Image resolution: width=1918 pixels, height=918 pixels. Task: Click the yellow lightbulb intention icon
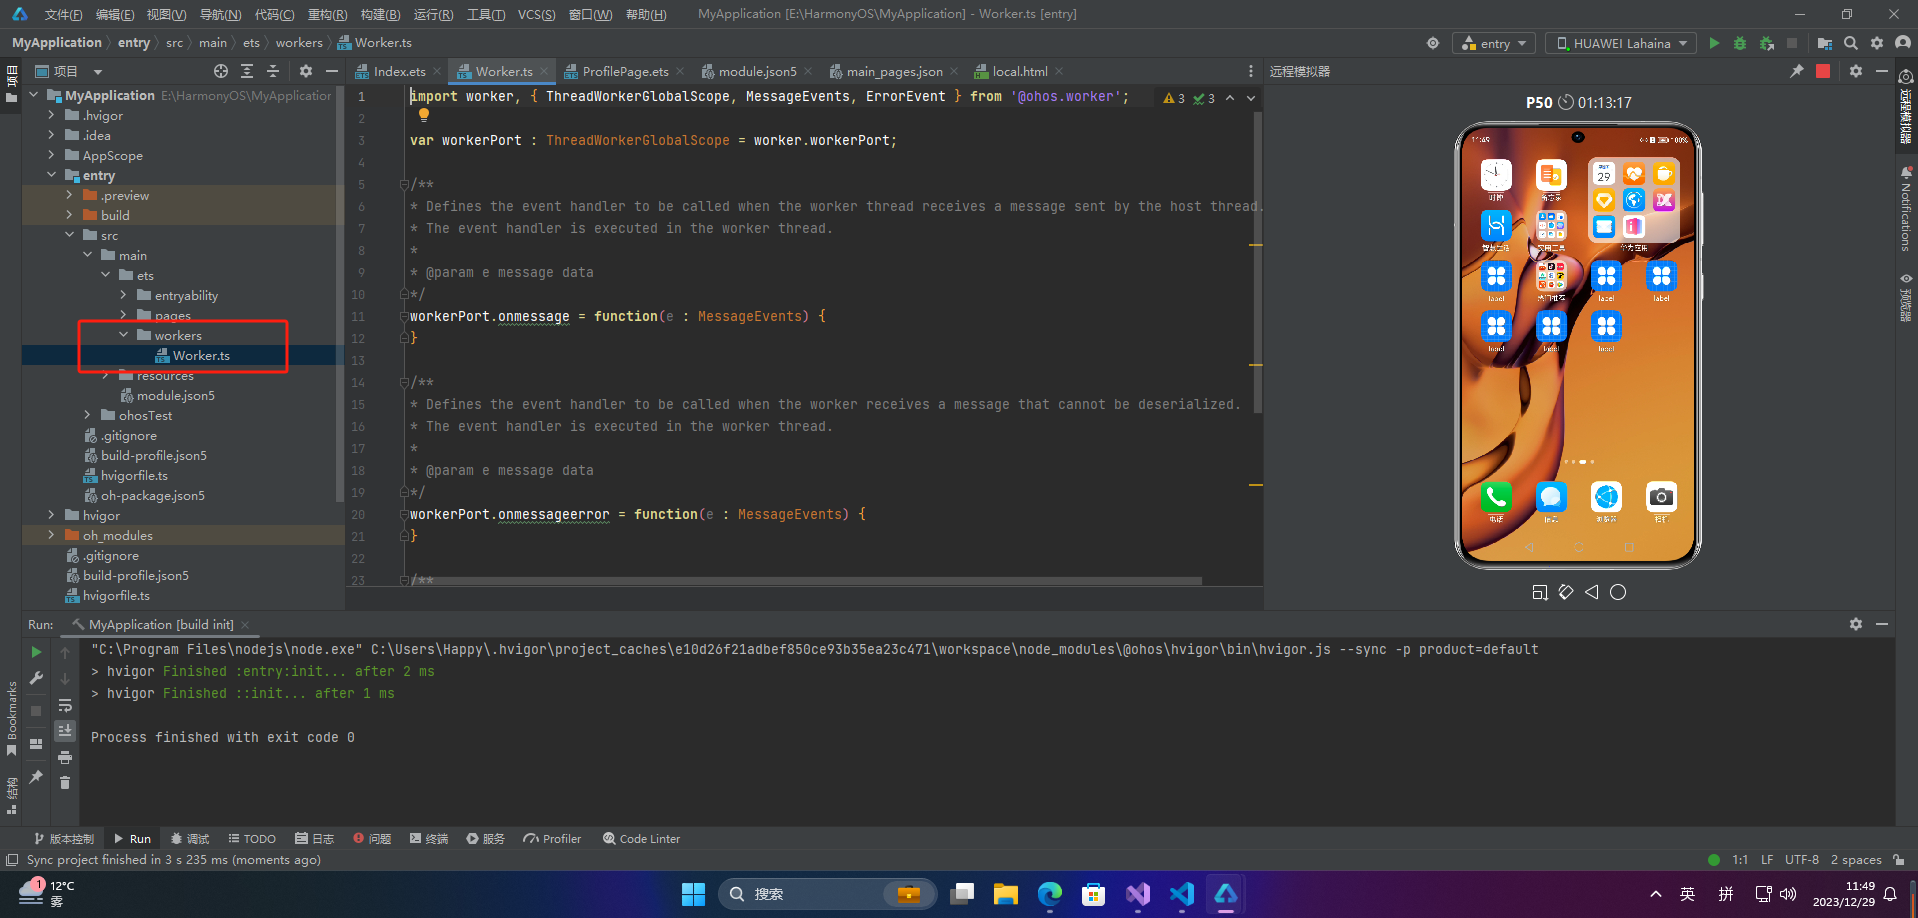(x=424, y=115)
